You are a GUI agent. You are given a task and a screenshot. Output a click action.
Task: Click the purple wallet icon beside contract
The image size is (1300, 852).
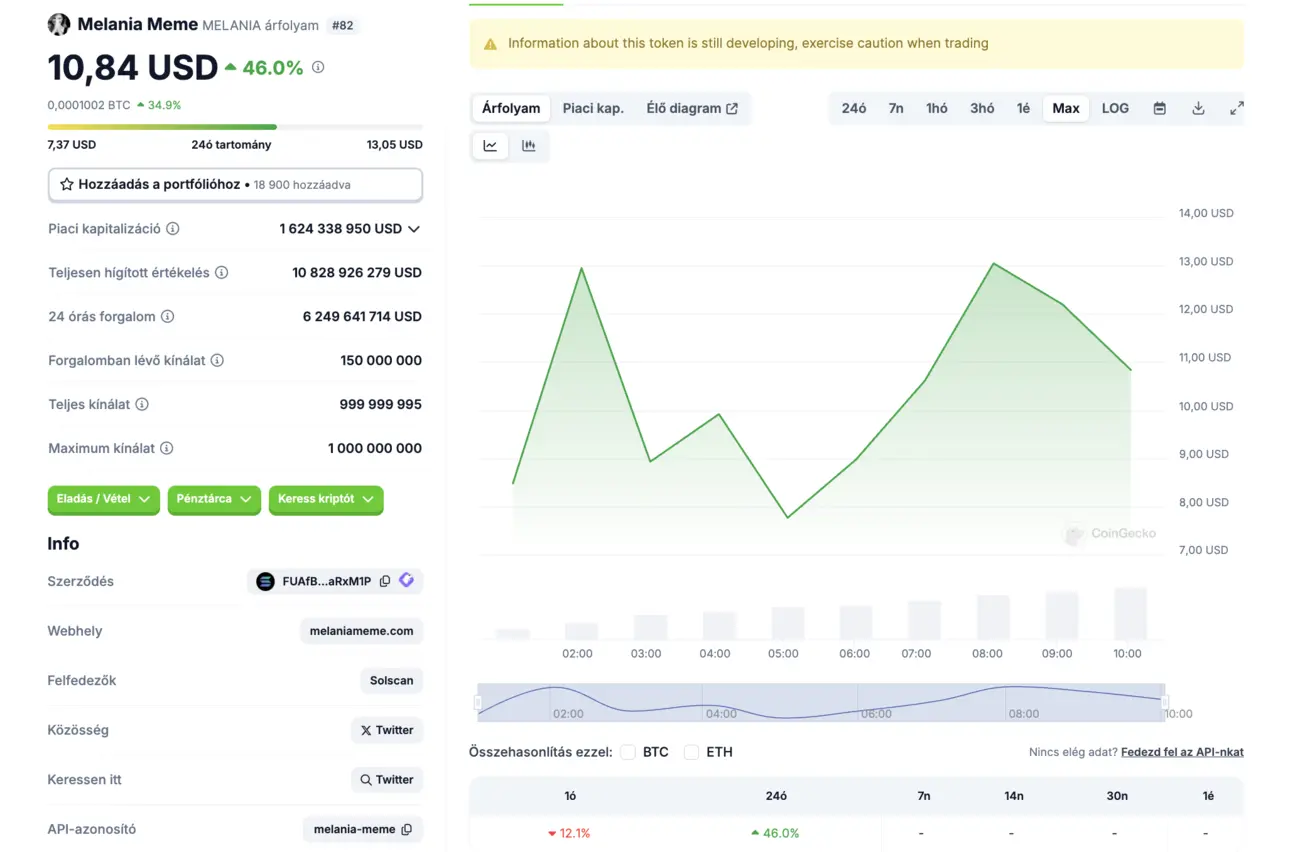pyautogui.click(x=407, y=580)
